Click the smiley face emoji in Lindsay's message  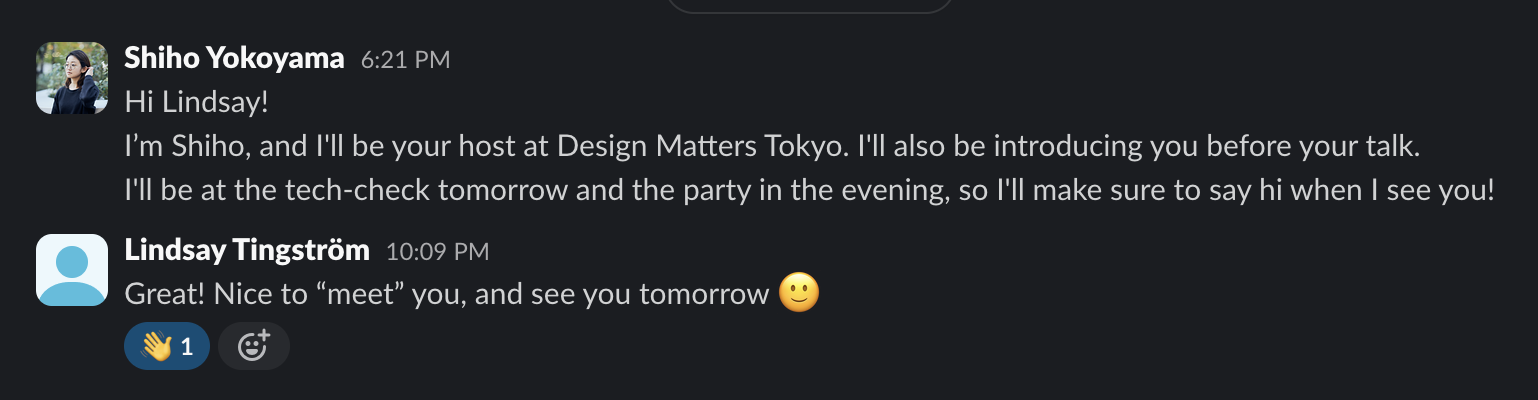pyautogui.click(x=799, y=293)
